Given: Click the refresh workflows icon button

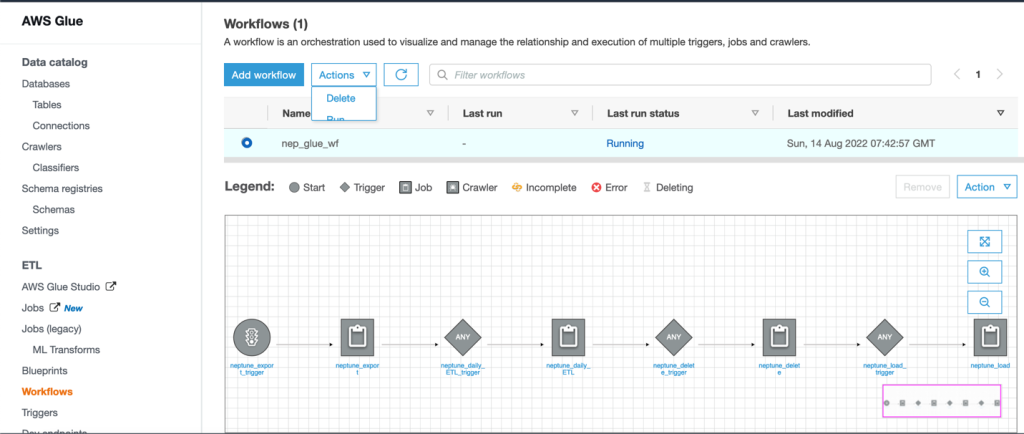Looking at the screenshot, I should (x=401, y=74).
